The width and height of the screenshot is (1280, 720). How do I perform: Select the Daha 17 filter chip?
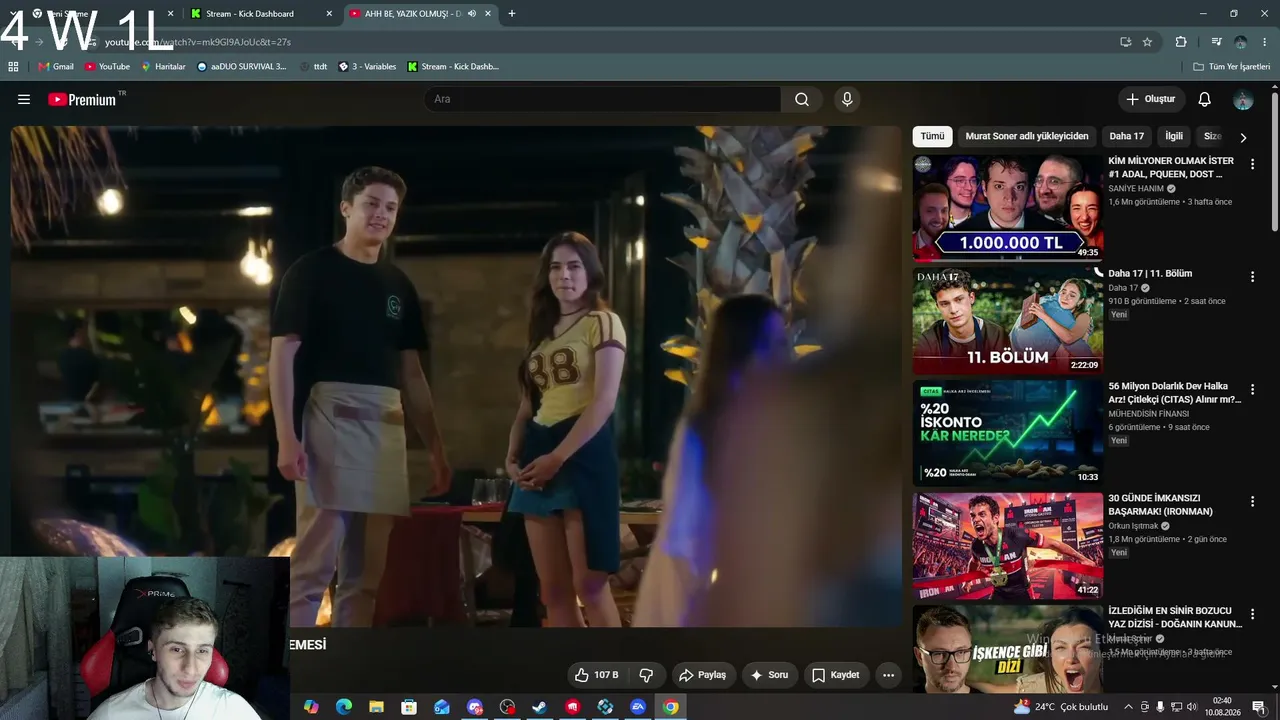coord(1126,136)
